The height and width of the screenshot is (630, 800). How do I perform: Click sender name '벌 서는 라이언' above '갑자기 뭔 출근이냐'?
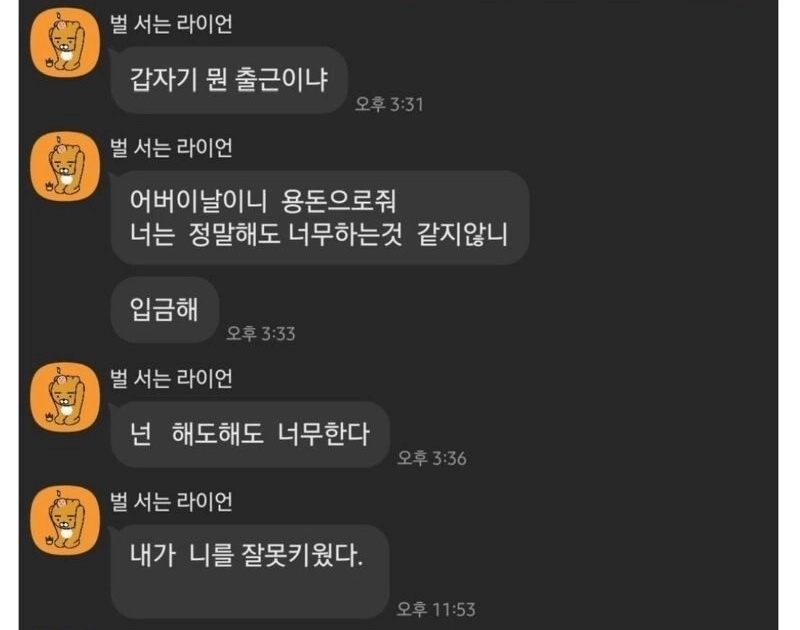(171, 24)
